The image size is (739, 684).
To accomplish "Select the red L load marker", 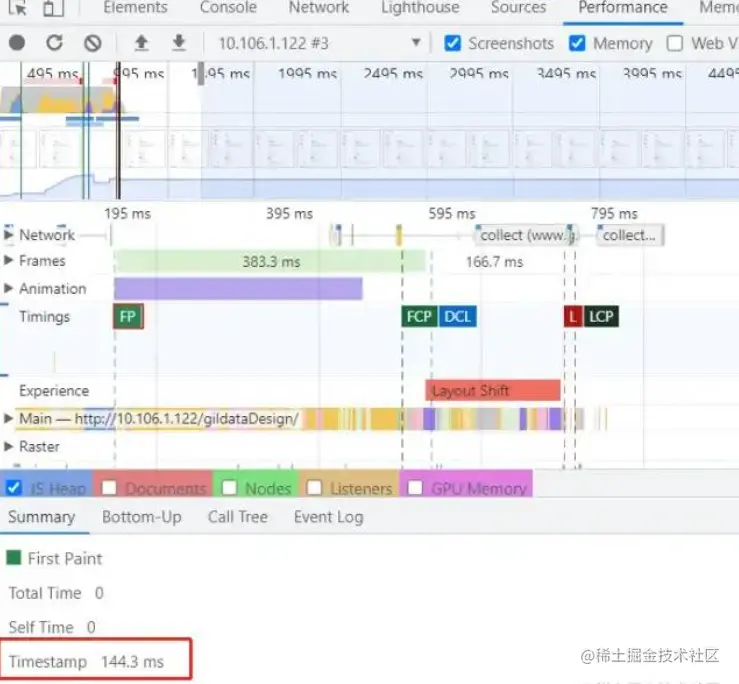I will click(x=573, y=316).
